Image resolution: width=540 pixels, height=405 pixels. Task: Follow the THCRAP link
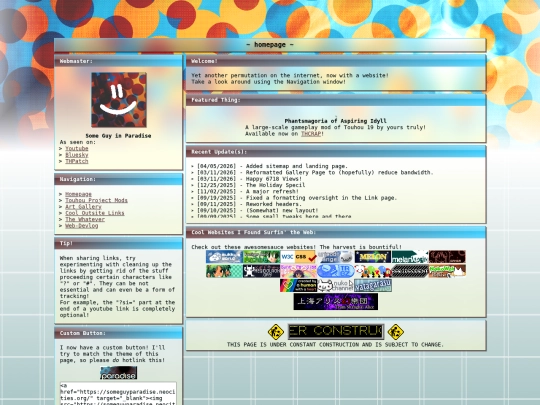coord(311,134)
